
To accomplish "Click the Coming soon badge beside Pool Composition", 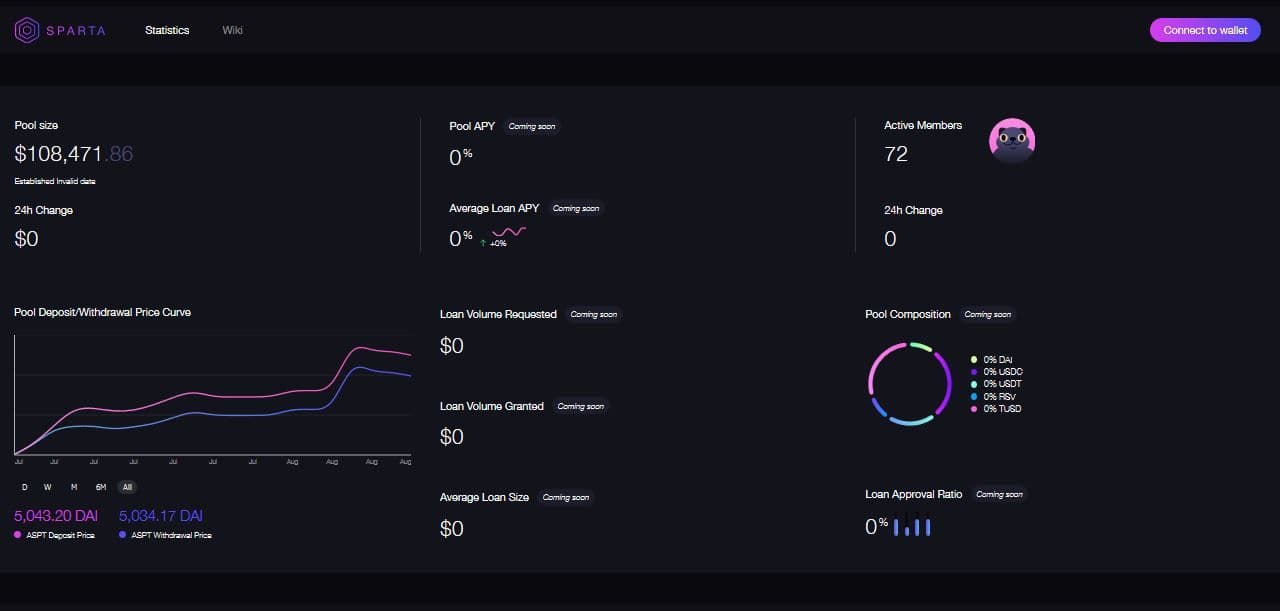I will click(987, 314).
